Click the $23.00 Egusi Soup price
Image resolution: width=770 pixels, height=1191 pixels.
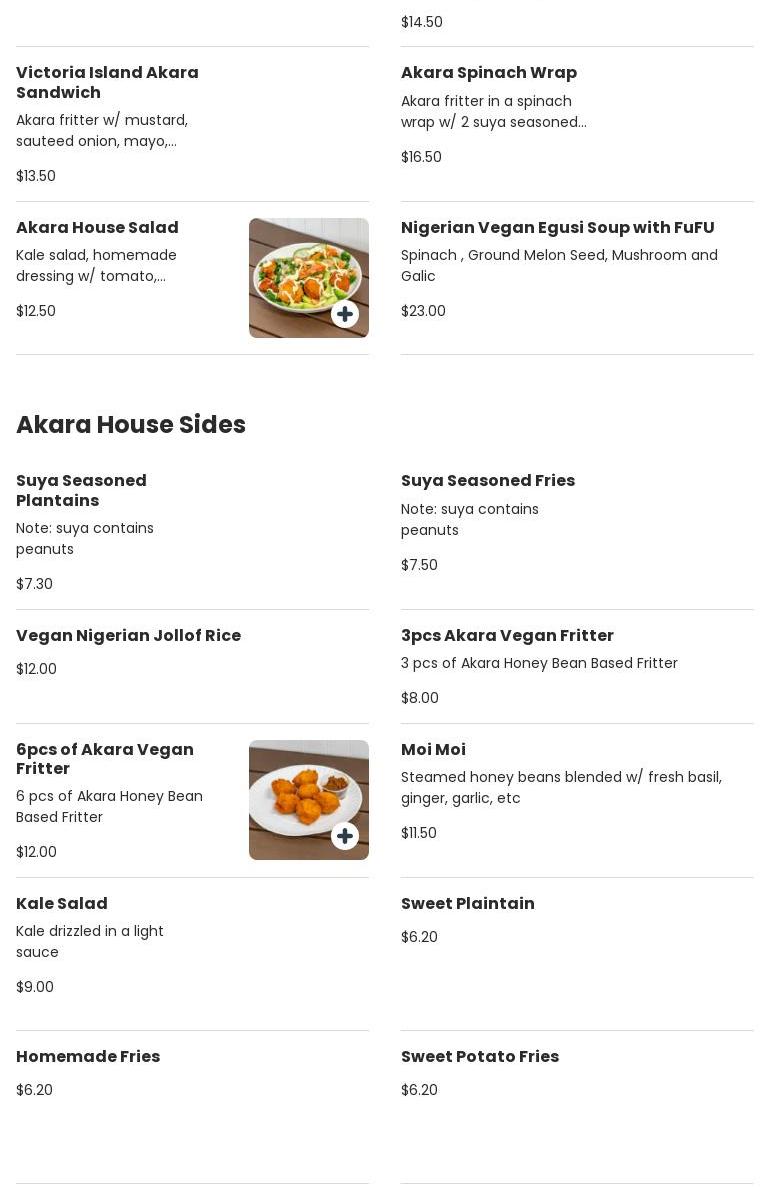point(423,311)
